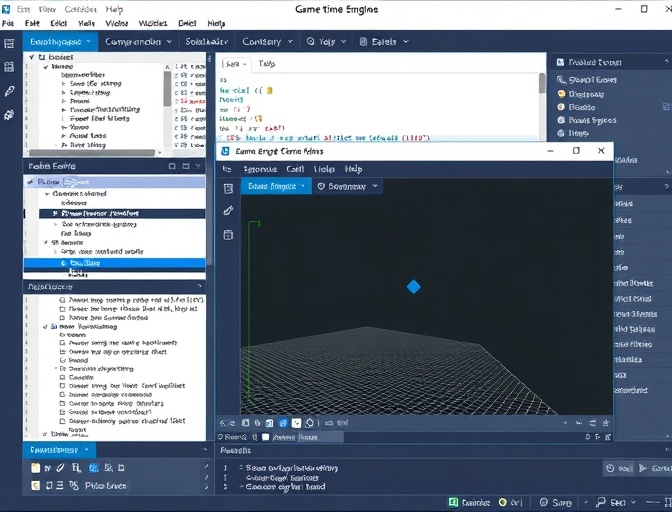Click the puzzle-piece icon in the left sidebar
This screenshot has height=512, width=672.
click(9, 115)
